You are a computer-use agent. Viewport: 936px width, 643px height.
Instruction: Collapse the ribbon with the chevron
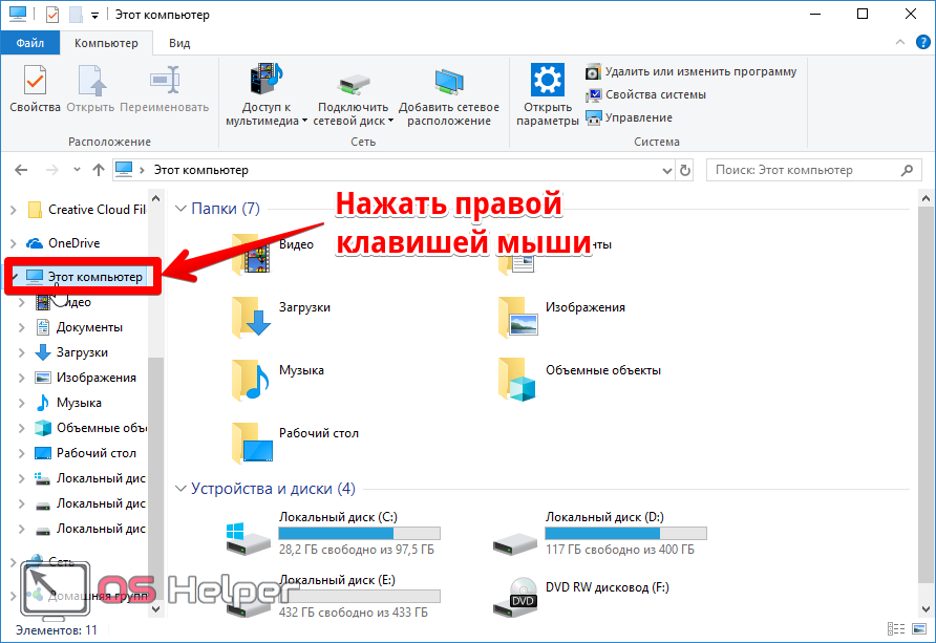click(900, 42)
